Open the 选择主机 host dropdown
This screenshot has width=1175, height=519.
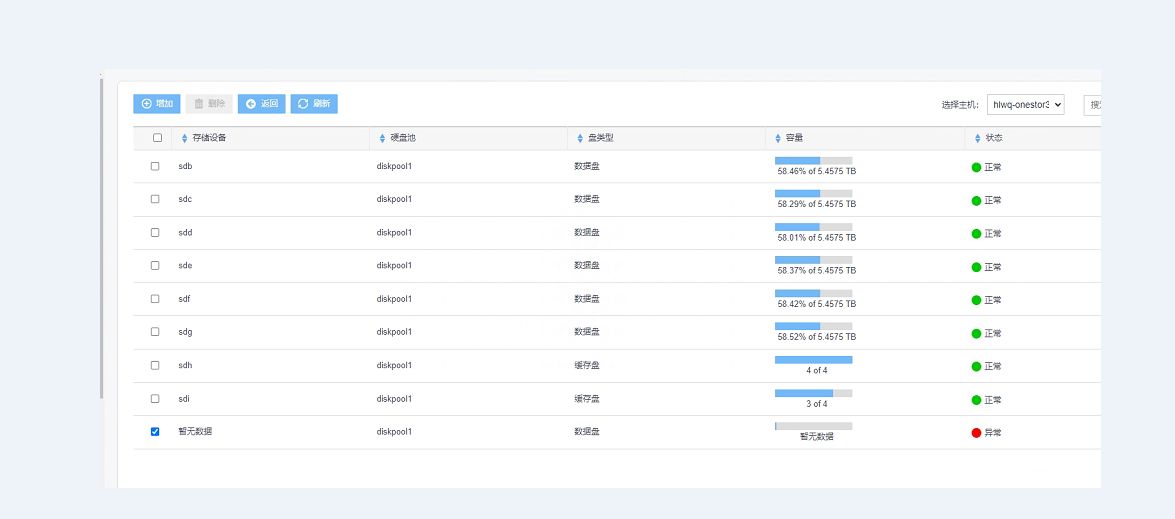(x=1025, y=105)
